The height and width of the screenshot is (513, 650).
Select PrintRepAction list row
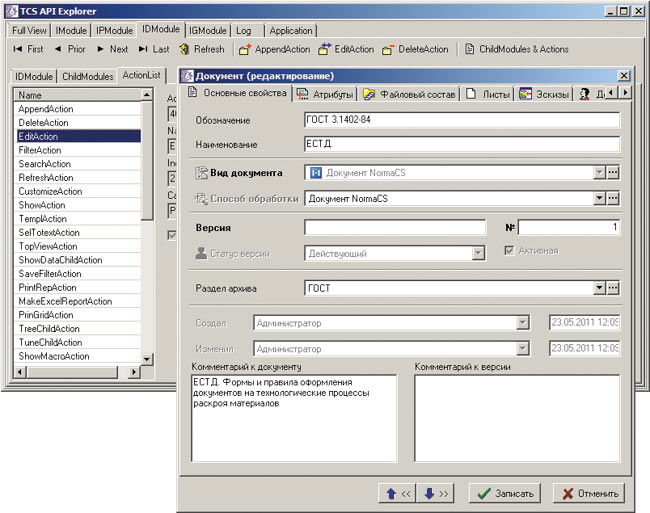coord(78,288)
